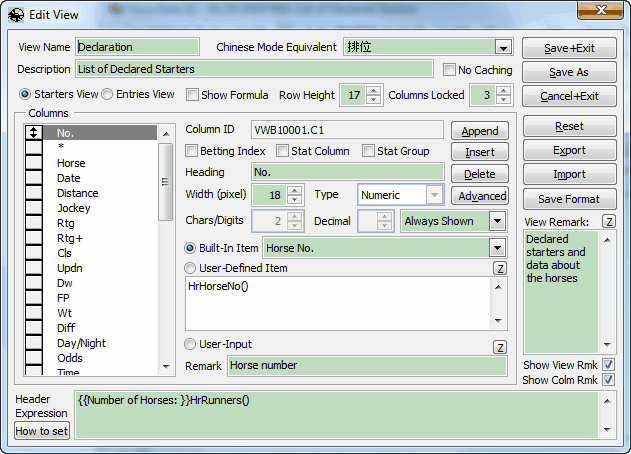631x454 pixels.
Task: Open Chinese Mode Equivalent dropdown
Action: [503, 47]
